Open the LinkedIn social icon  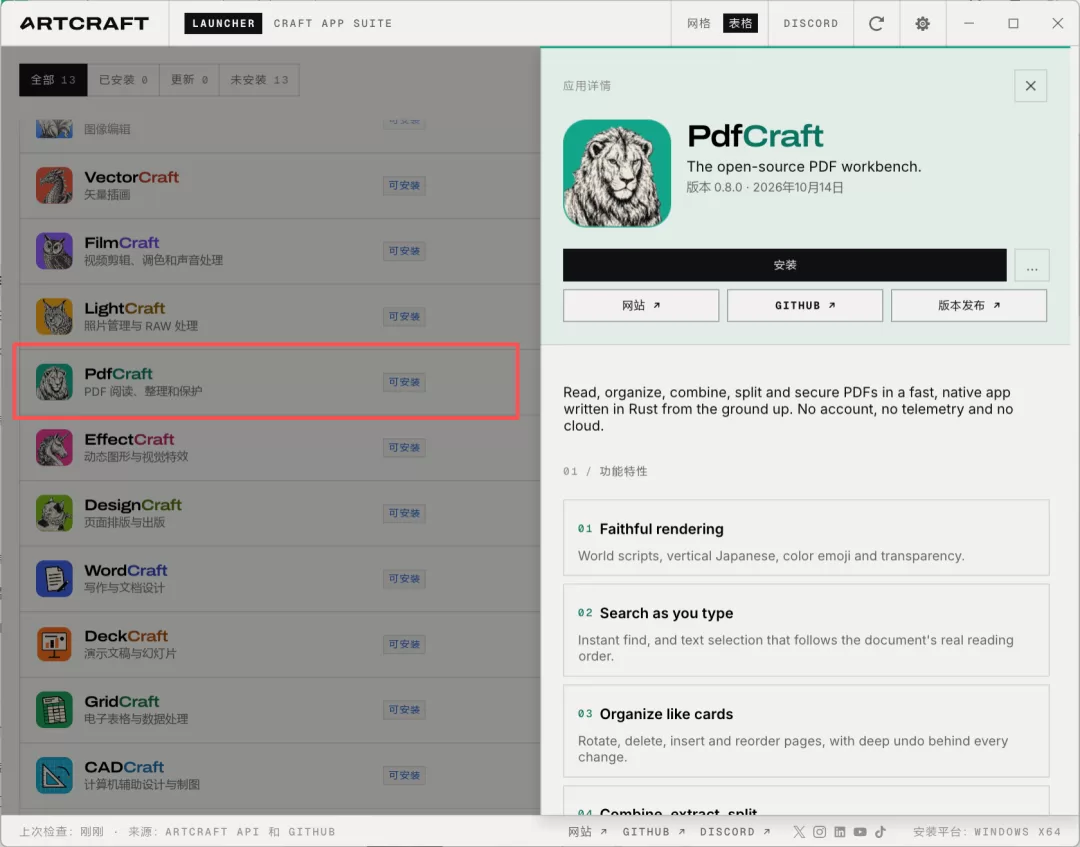(840, 832)
